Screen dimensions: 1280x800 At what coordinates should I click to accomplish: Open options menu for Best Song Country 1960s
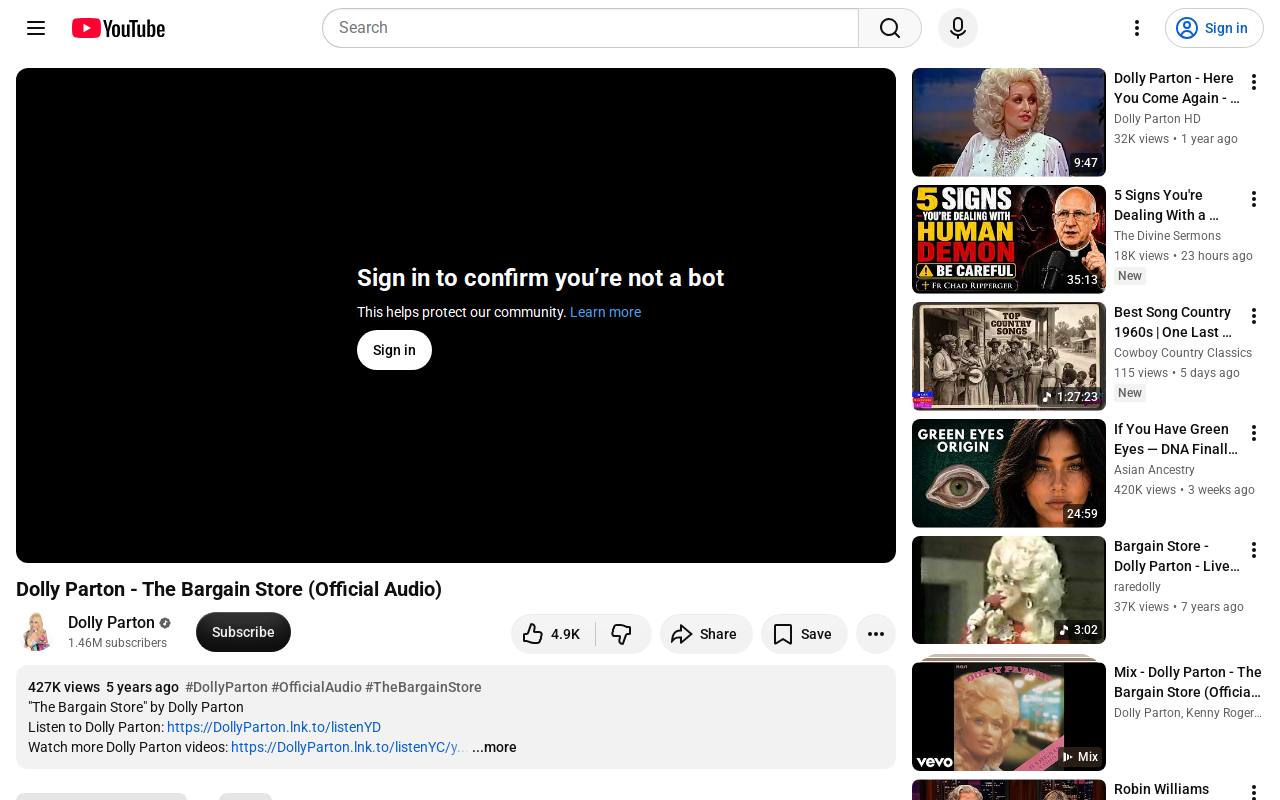click(x=1254, y=316)
